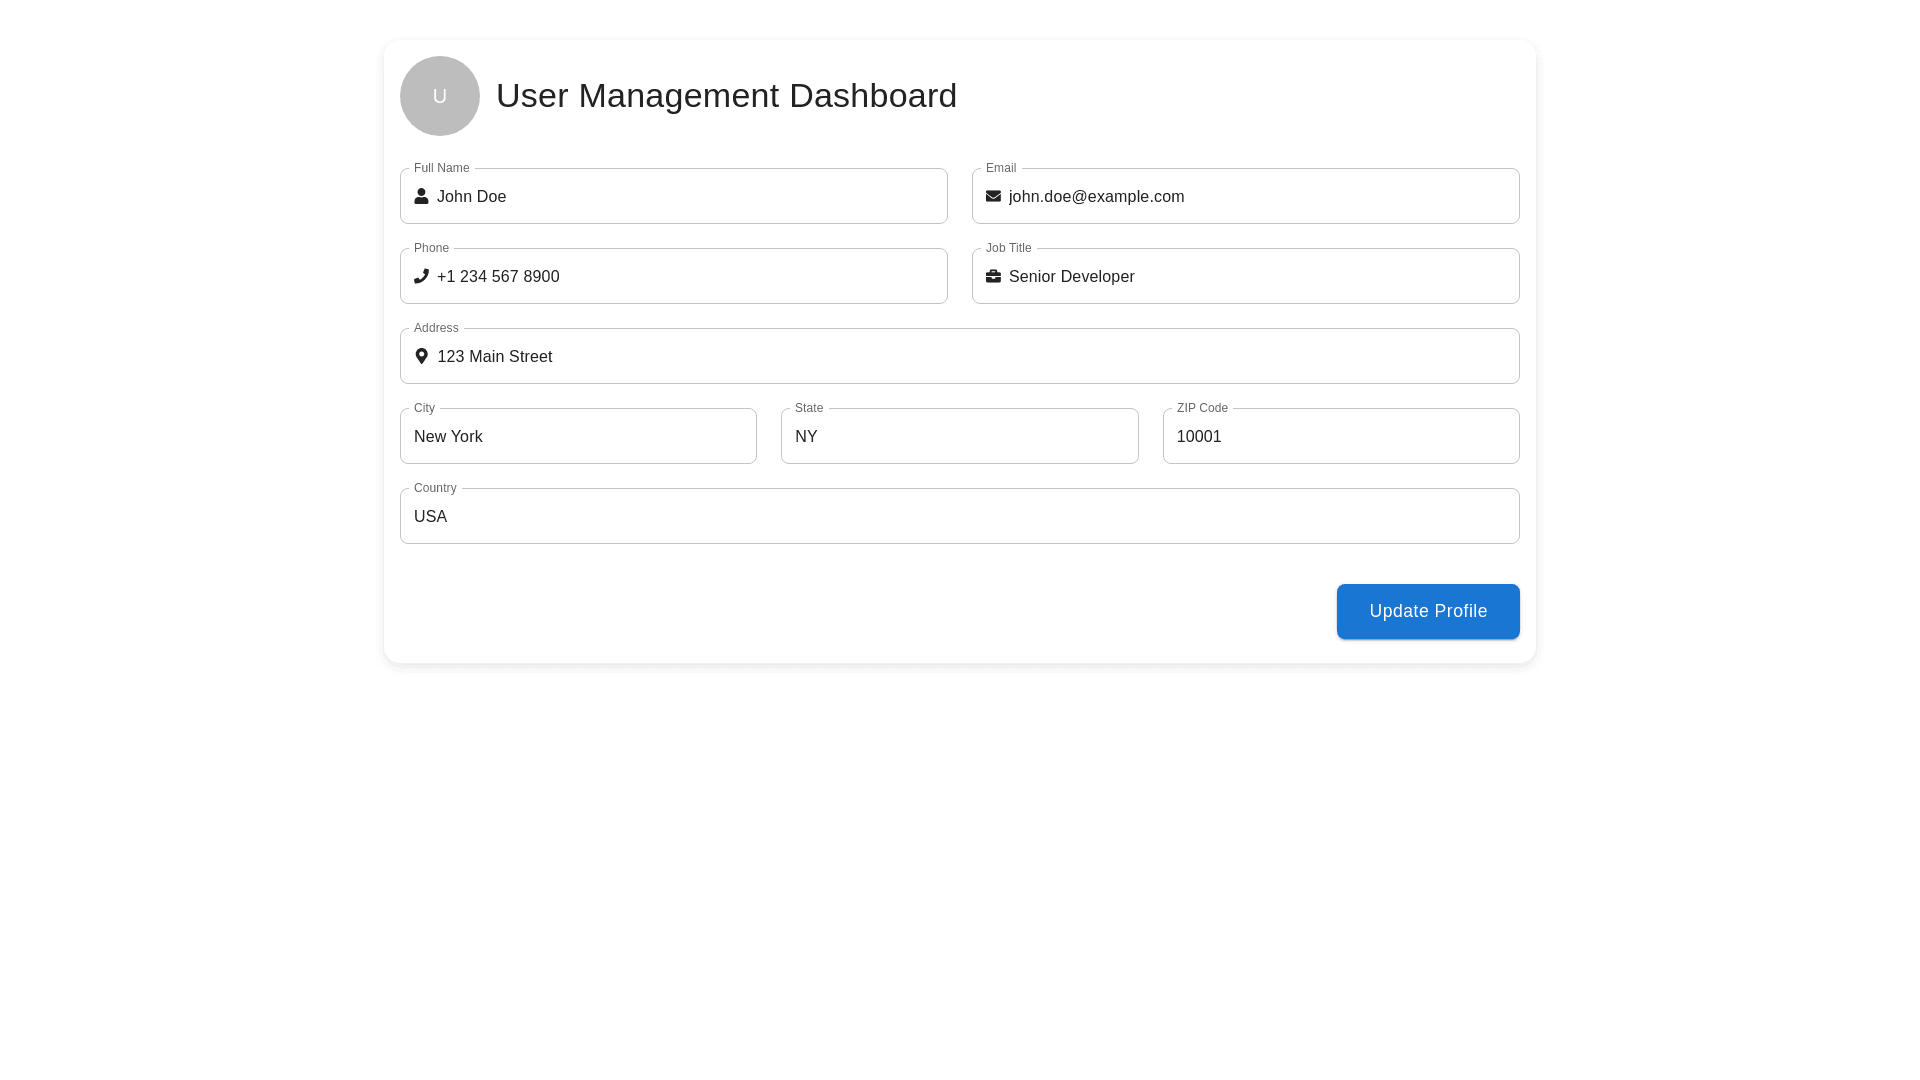Click the phone handset icon
The width and height of the screenshot is (1920, 1080).
point(421,277)
